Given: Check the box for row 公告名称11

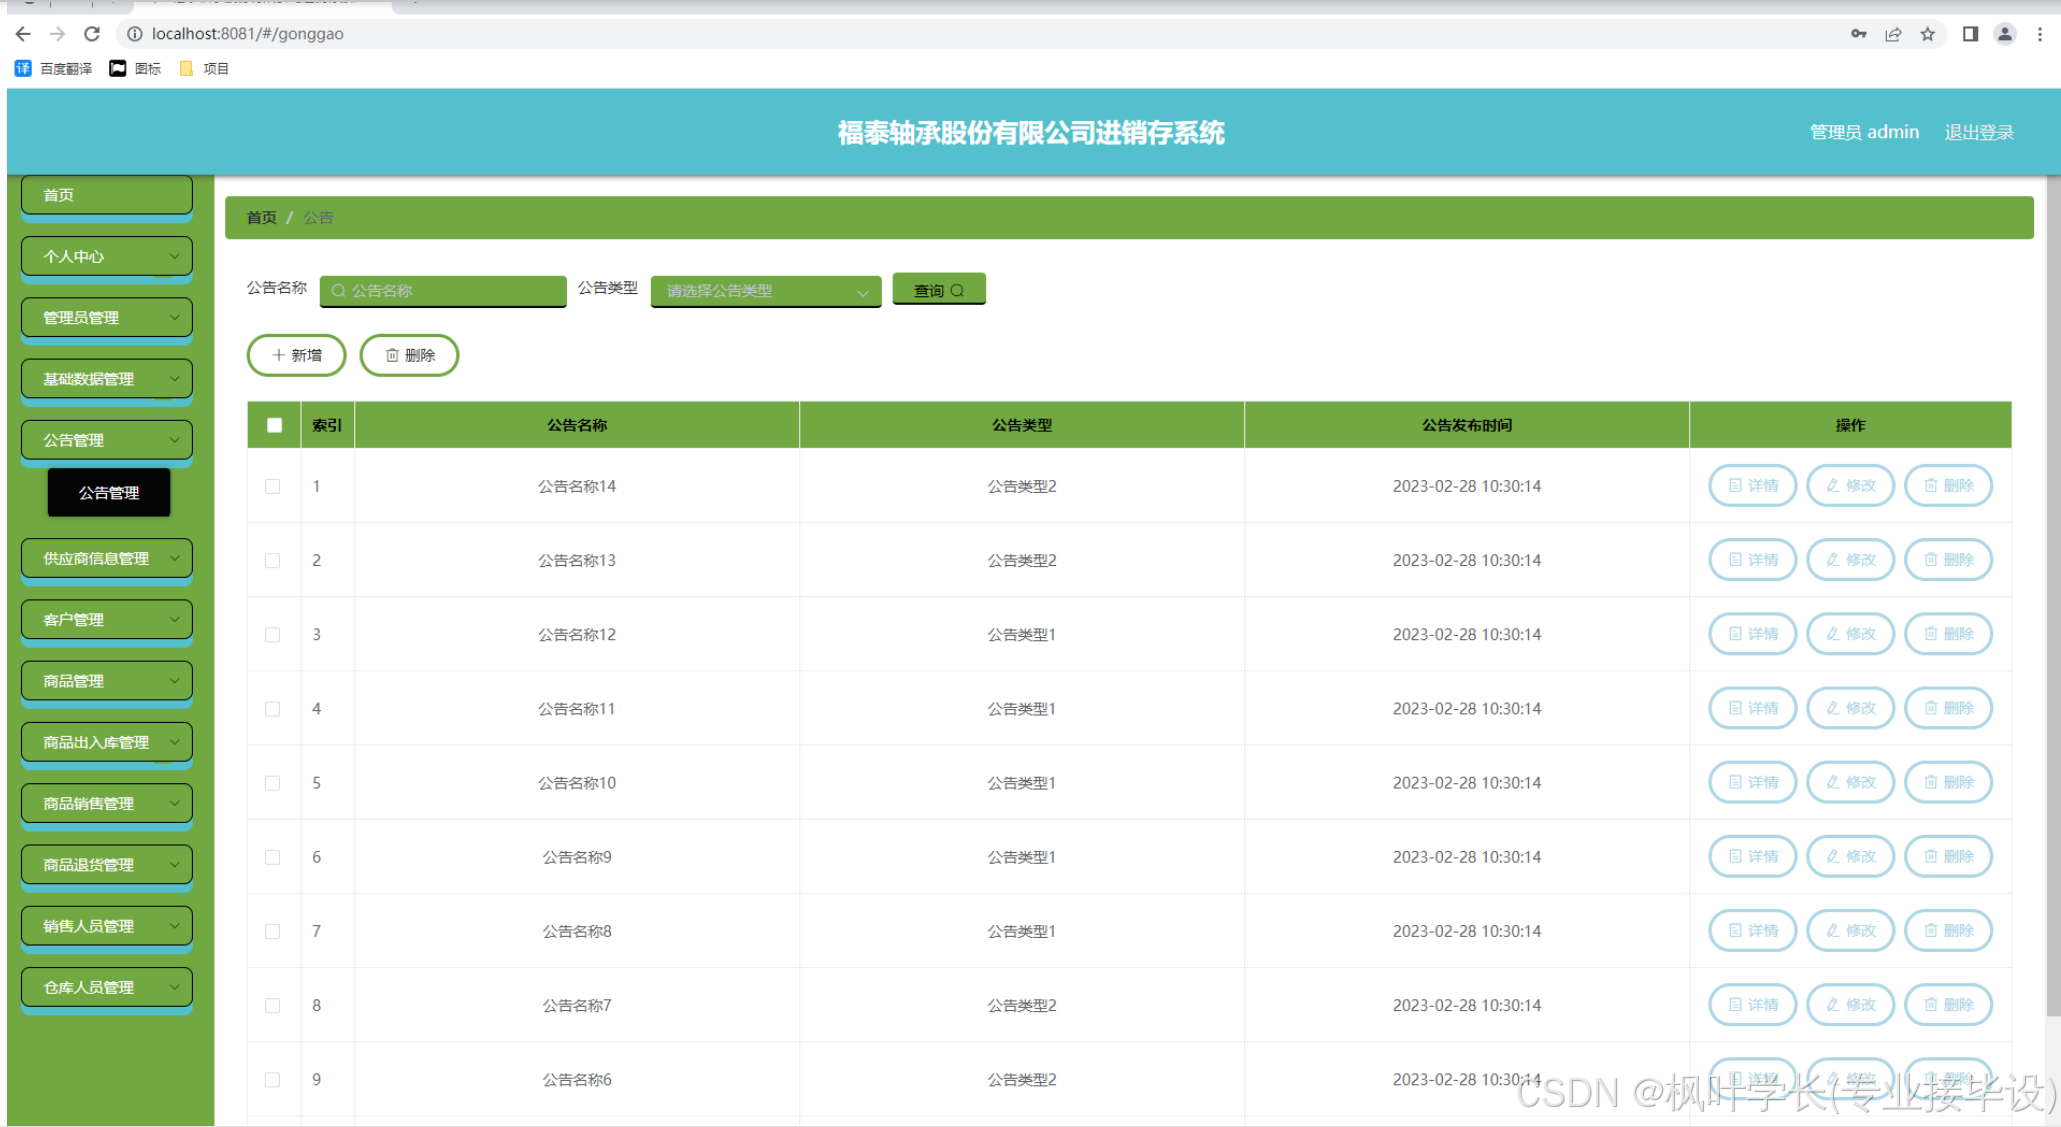Looking at the screenshot, I should [272, 708].
